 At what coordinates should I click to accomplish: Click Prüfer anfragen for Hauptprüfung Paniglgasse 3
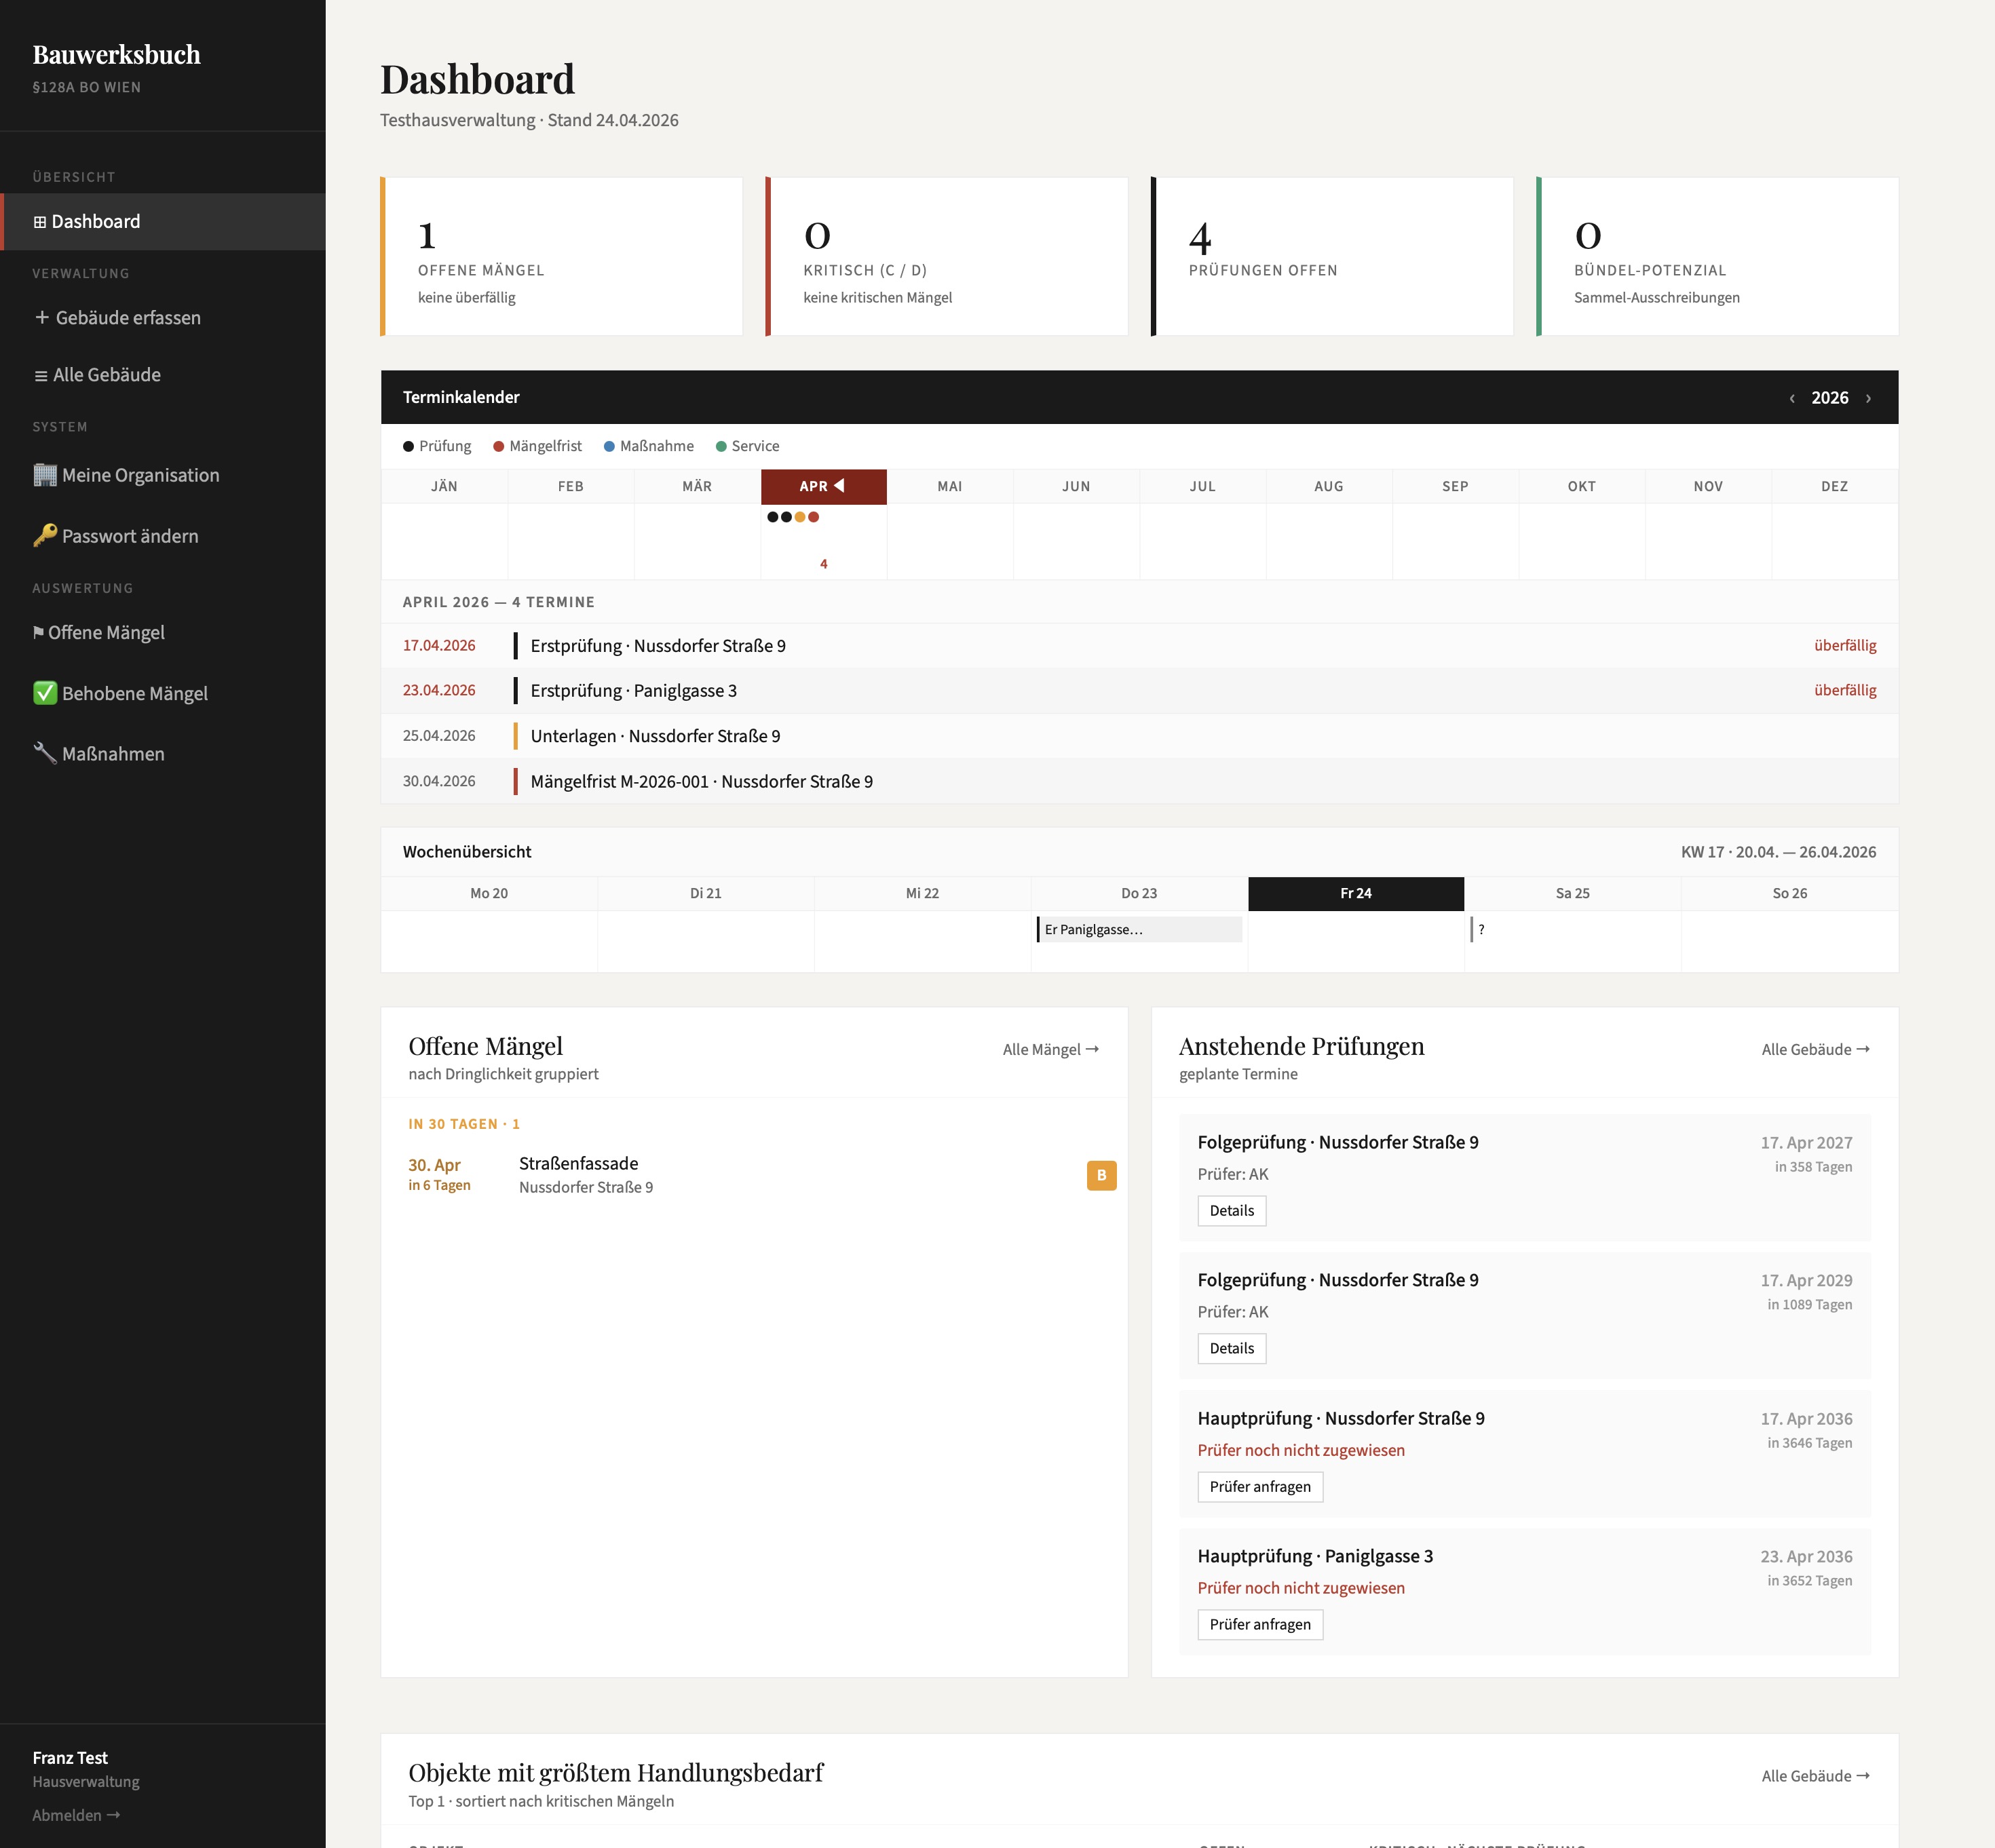(x=1260, y=1624)
